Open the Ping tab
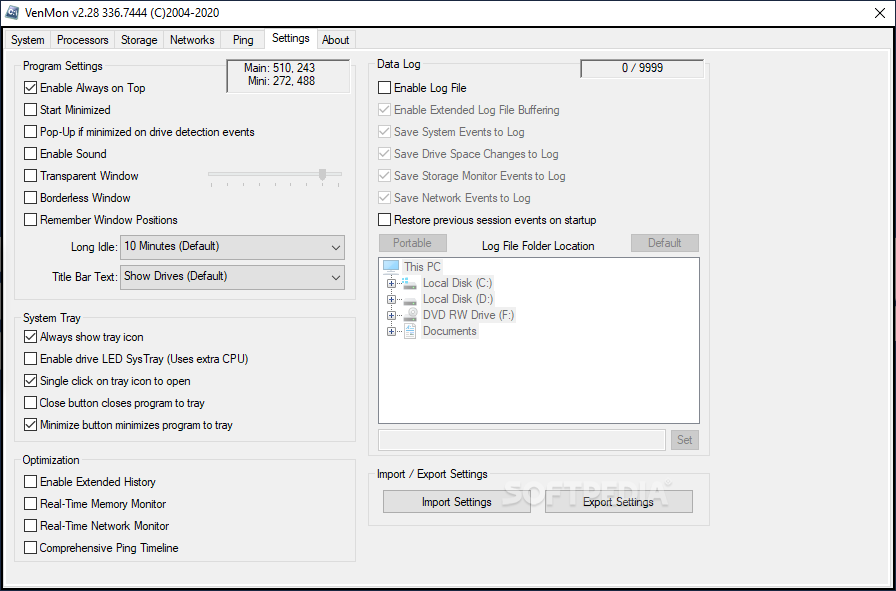Viewport: 896px width, 591px height. point(243,40)
